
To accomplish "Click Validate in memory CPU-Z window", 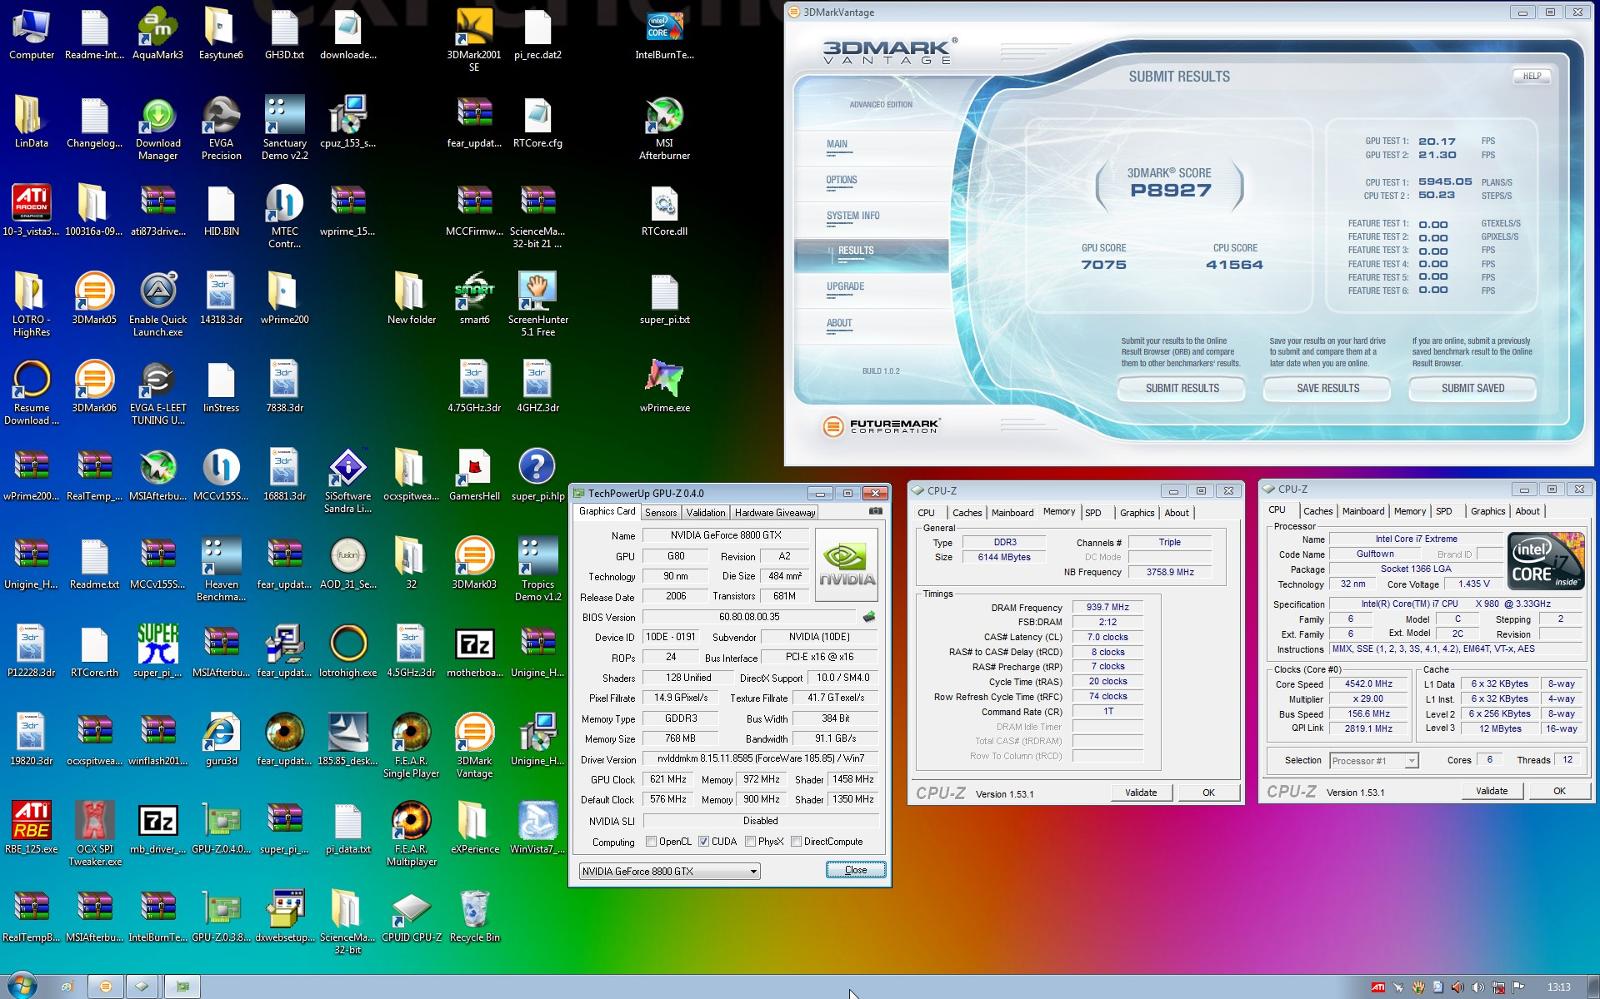I will point(1141,792).
